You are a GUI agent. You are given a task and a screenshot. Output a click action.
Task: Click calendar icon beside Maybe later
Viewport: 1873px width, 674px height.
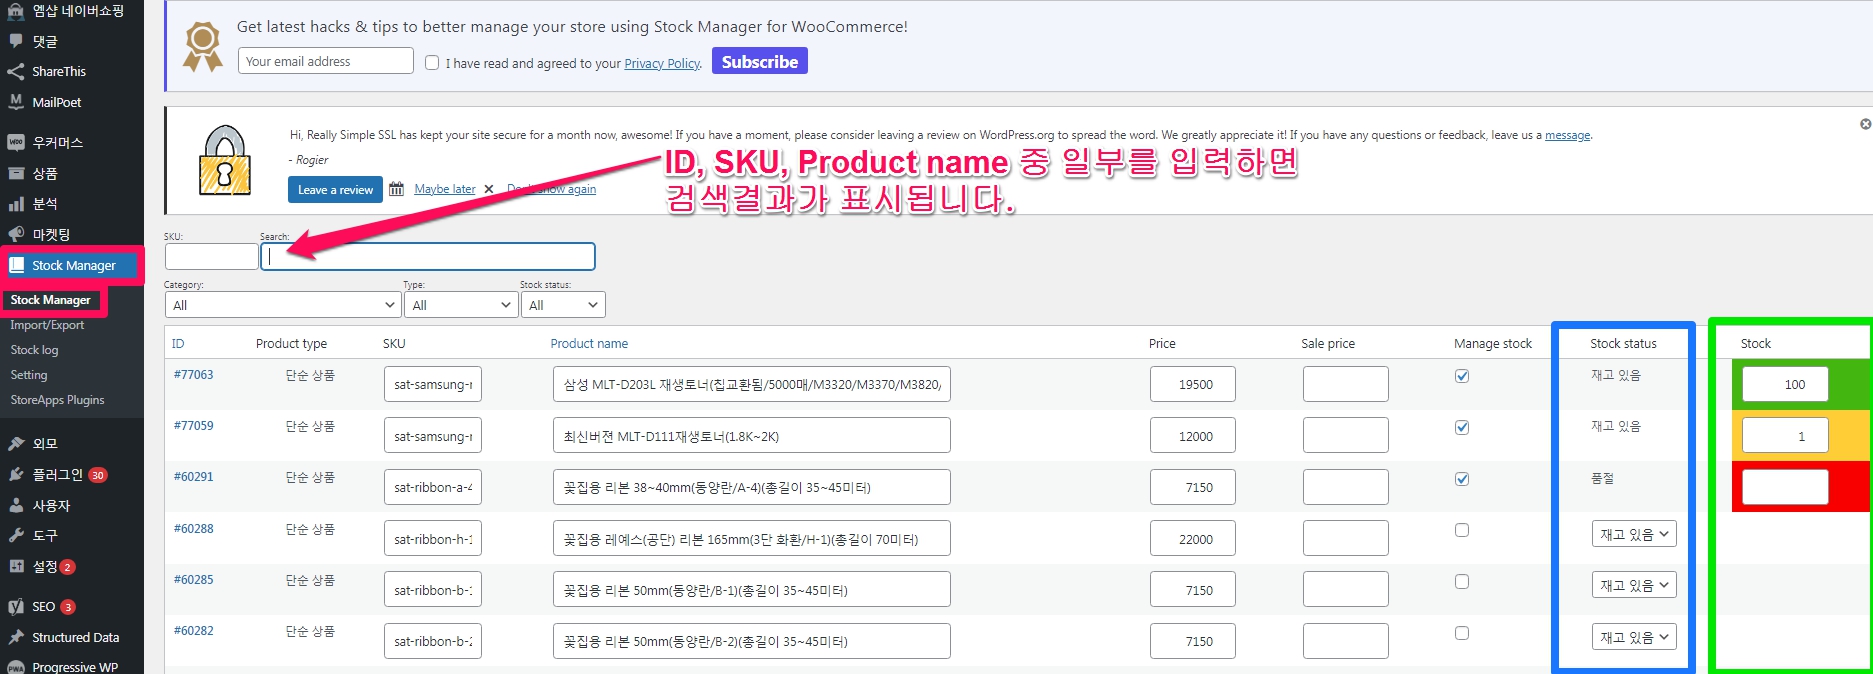click(396, 189)
